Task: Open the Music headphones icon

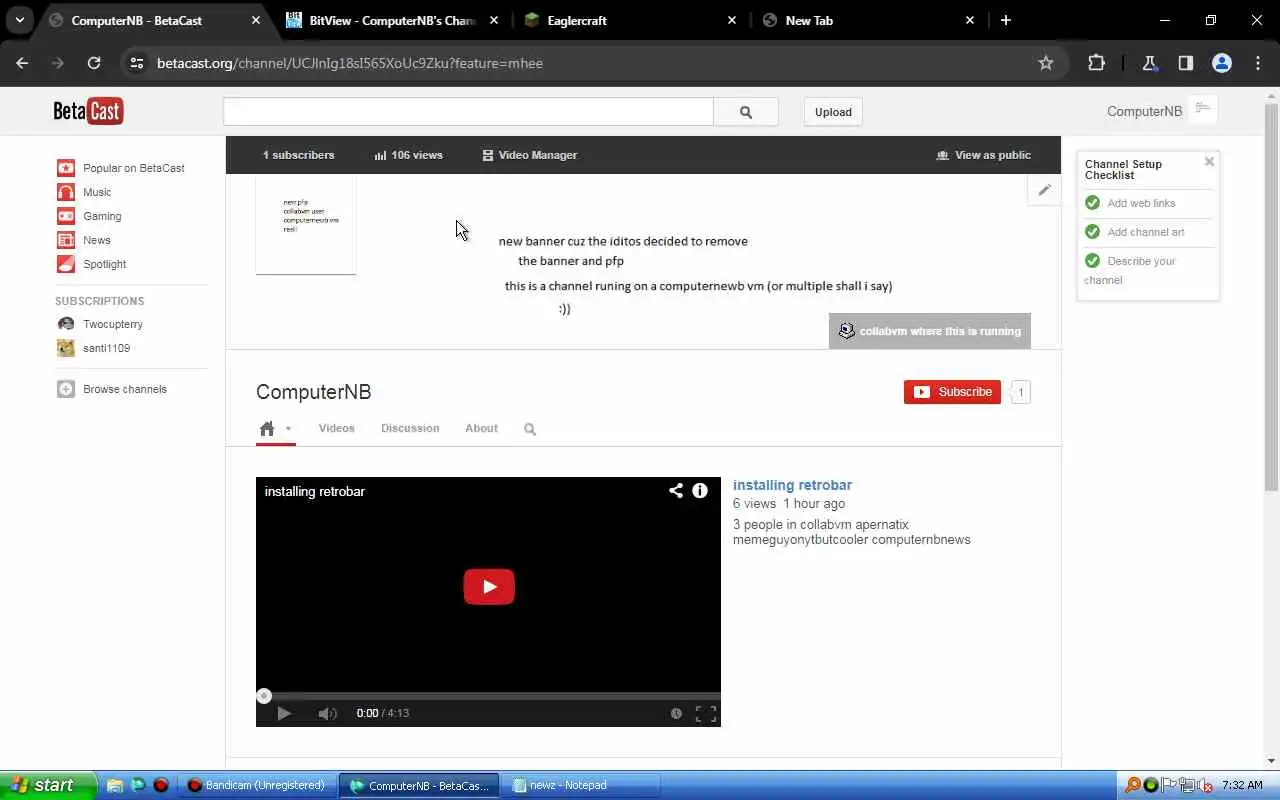Action: pos(66,192)
